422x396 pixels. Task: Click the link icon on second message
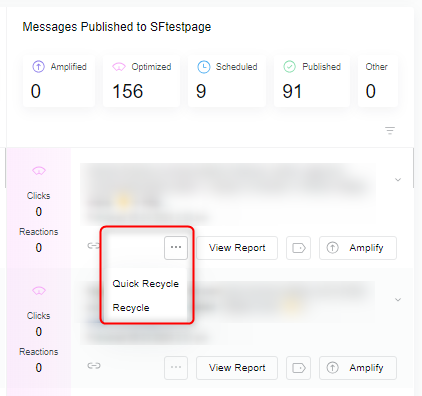94,366
